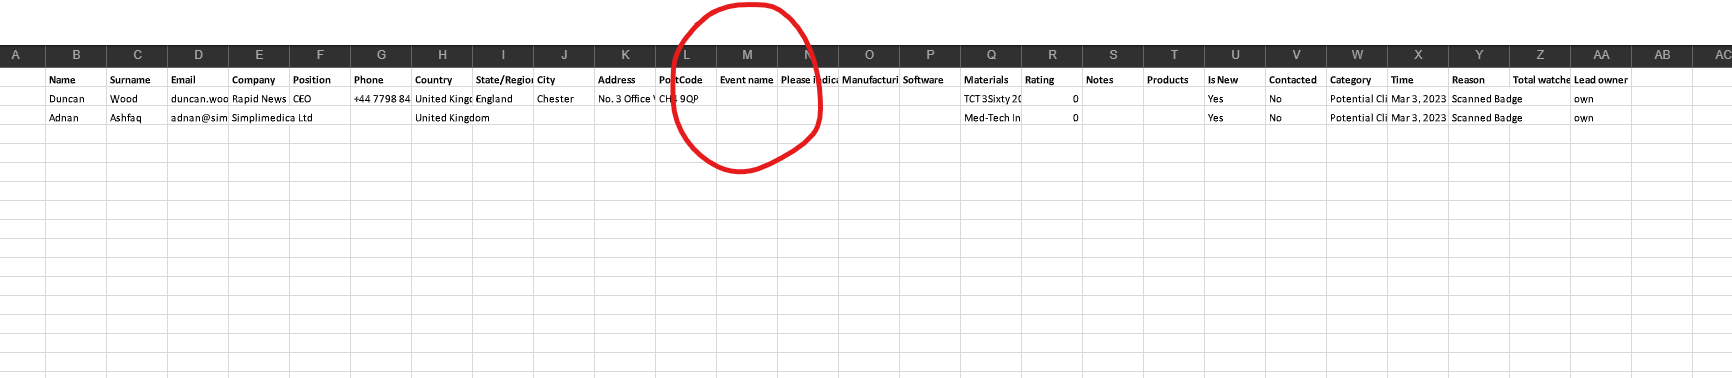
Task: Select column C header
Action: point(137,55)
